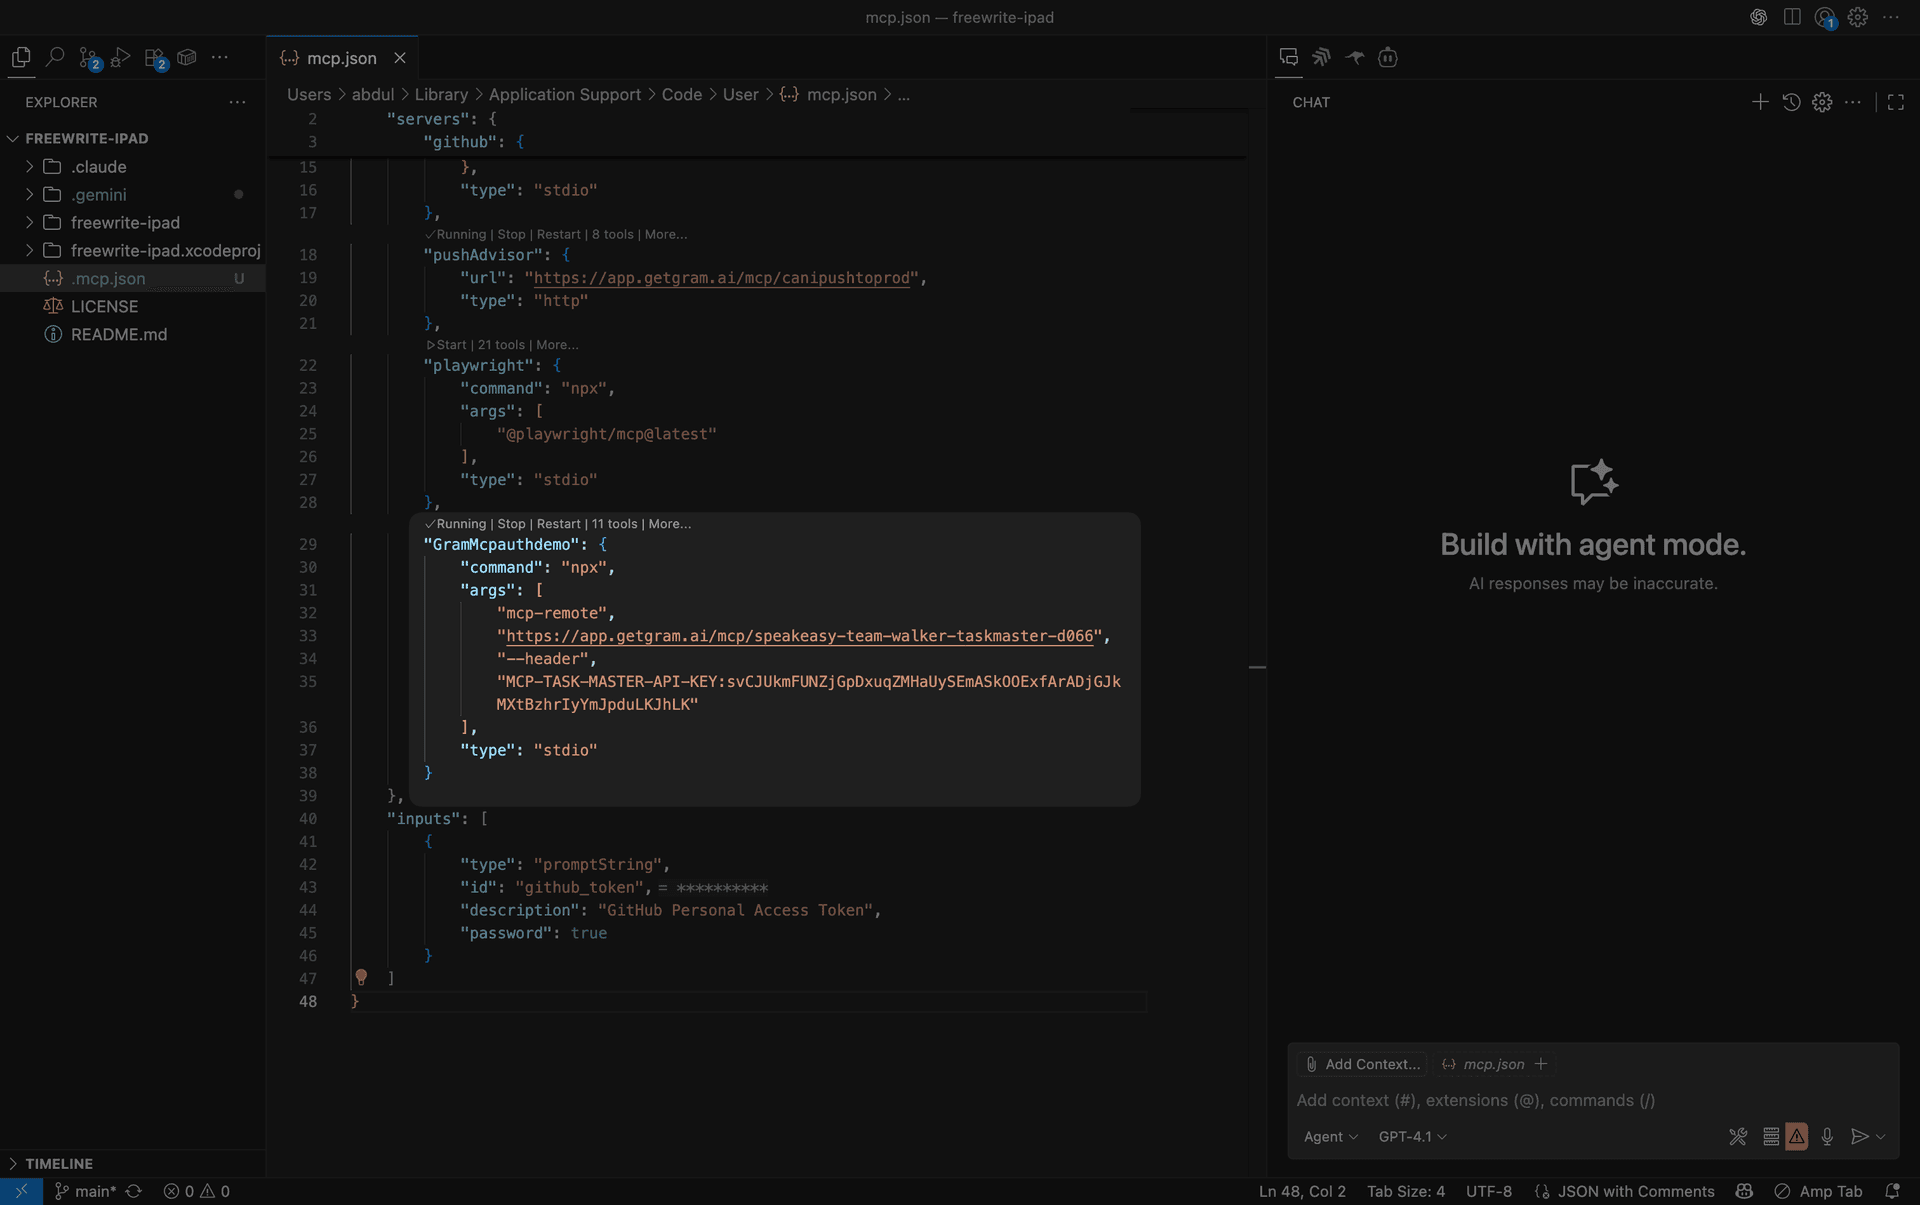Open chat history via the clock icon
Viewport: 1920px width, 1205px height.
(x=1791, y=102)
